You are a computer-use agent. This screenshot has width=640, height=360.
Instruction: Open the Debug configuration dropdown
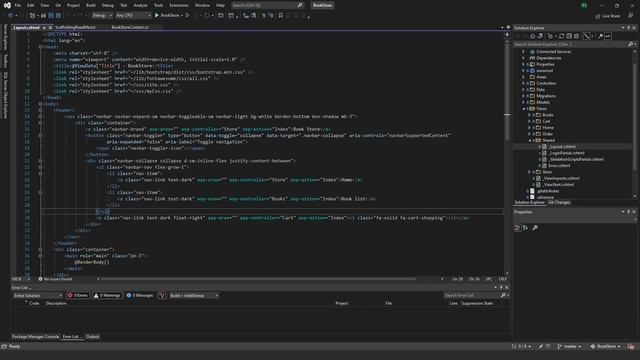[x=102, y=16]
